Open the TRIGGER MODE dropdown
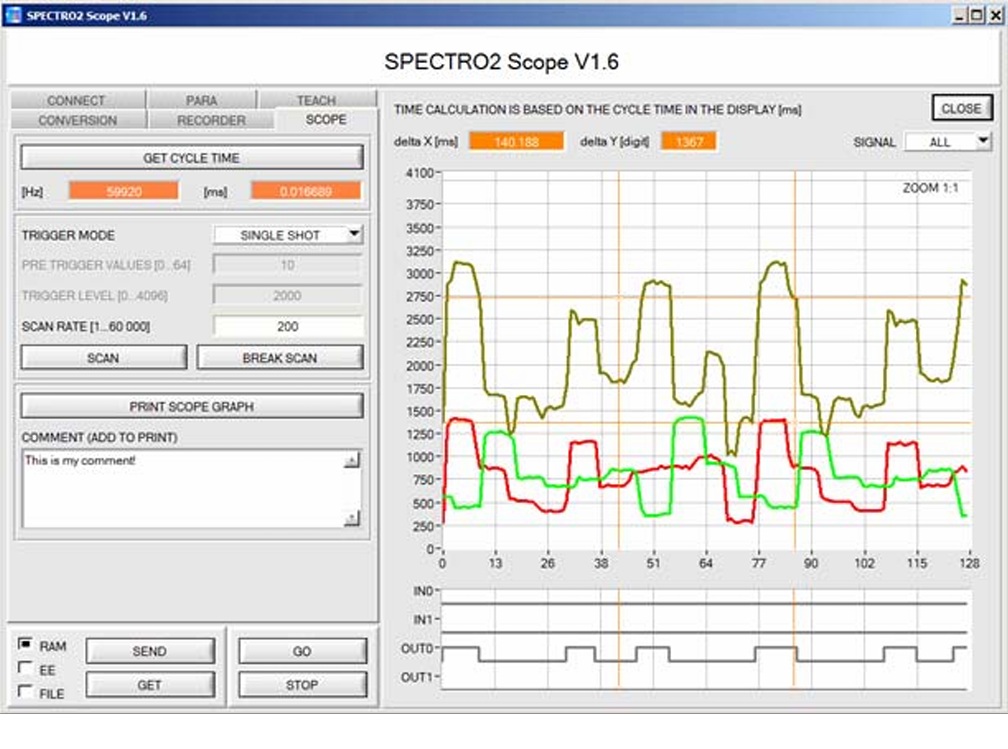 (x=288, y=235)
